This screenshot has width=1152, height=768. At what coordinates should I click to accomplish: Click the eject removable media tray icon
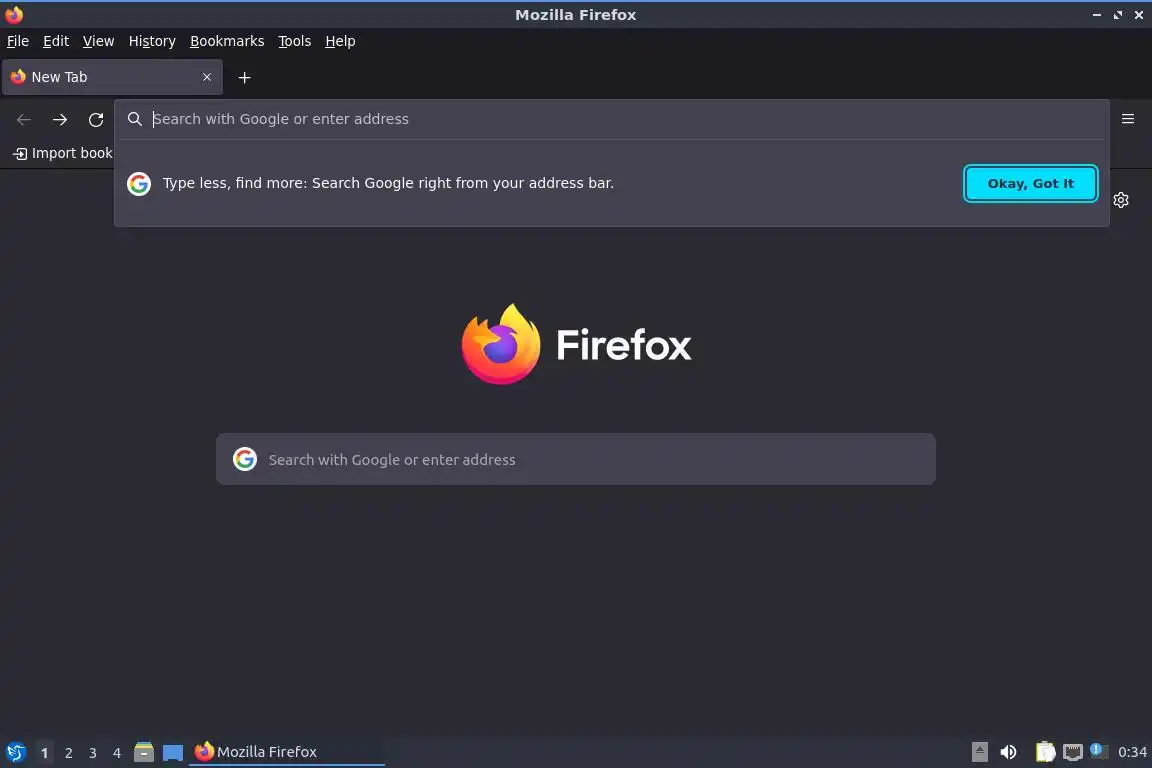979,752
